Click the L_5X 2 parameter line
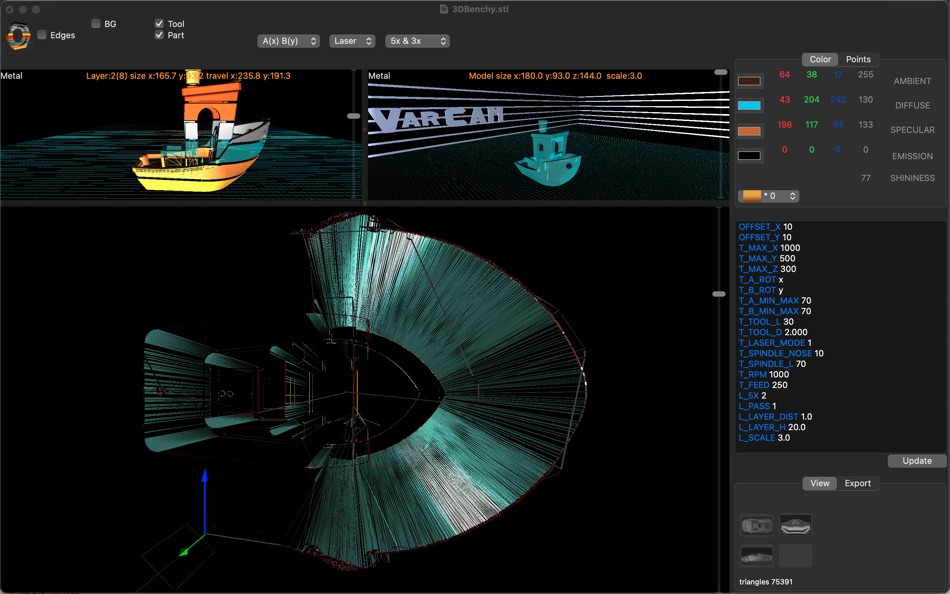The height and width of the screenshot is (594, 950). [752, 396]
